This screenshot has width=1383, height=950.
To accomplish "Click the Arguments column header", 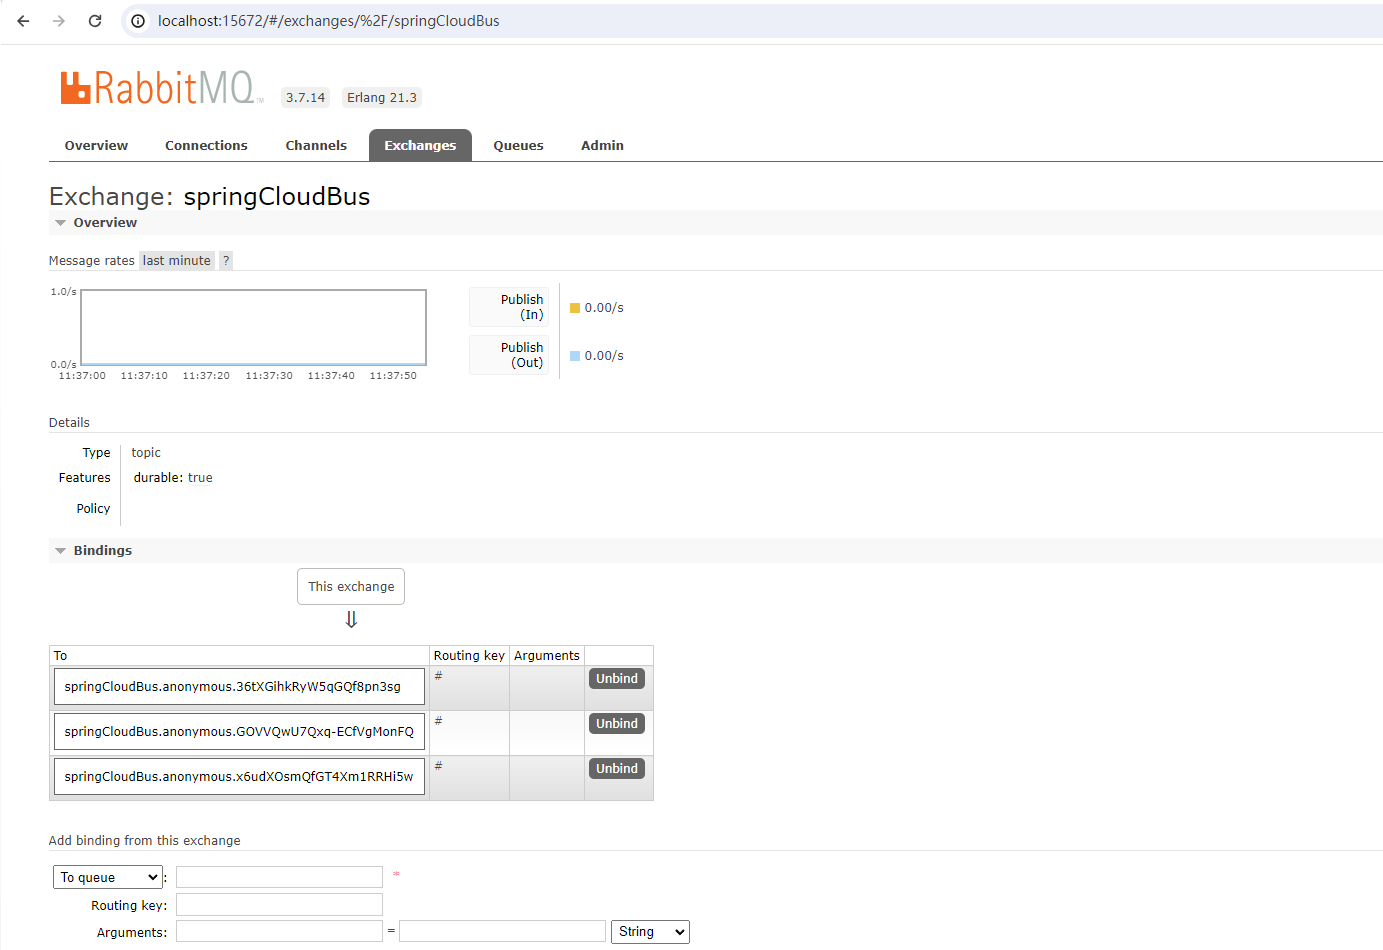I will 547,656.
